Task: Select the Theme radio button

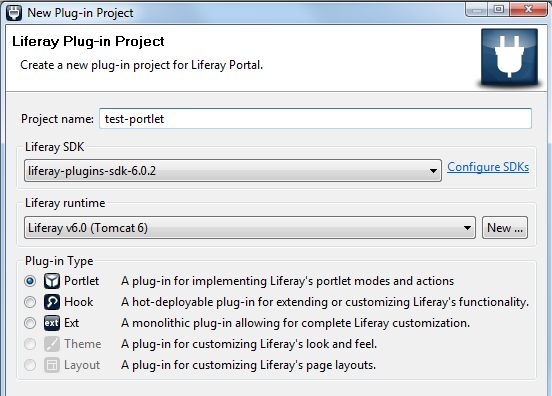Action: [x=30, y=344]
